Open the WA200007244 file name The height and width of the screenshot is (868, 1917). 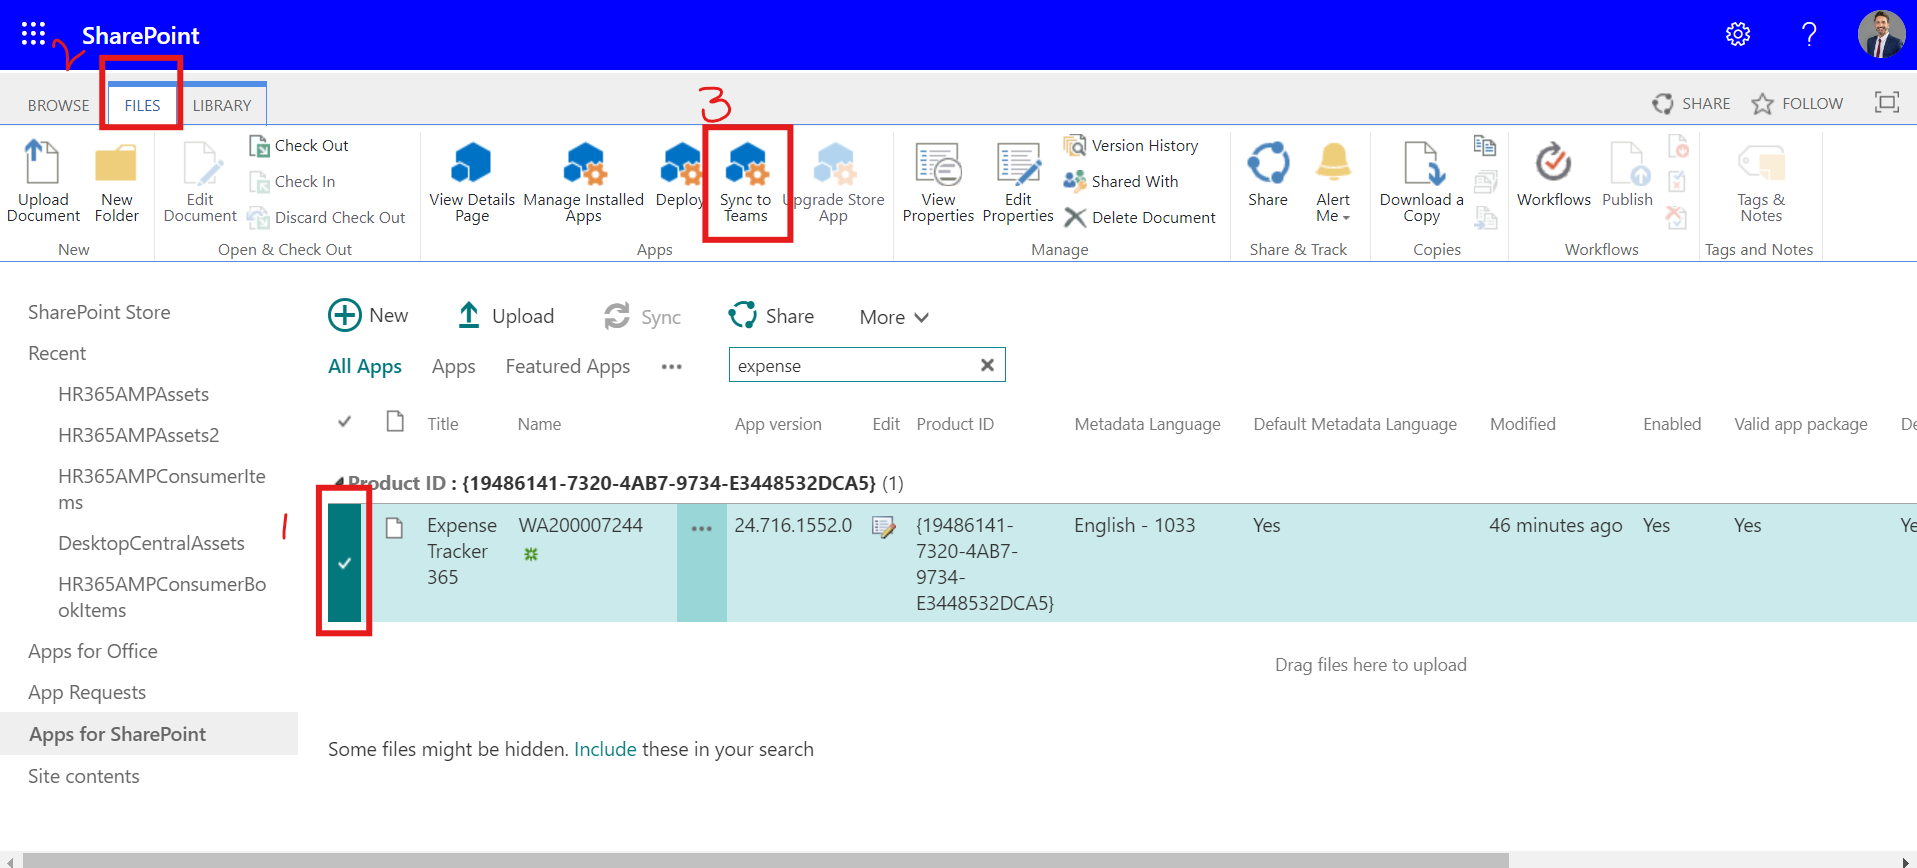coord(580,525)
